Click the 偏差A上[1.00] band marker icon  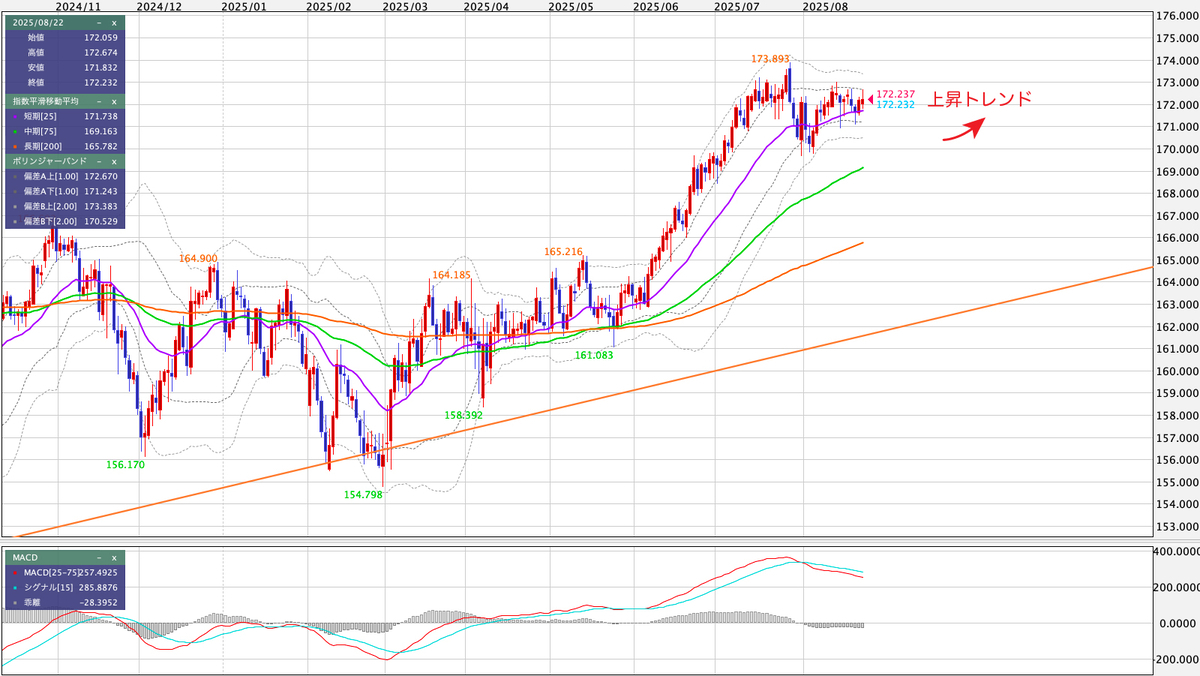click(14, 176)
